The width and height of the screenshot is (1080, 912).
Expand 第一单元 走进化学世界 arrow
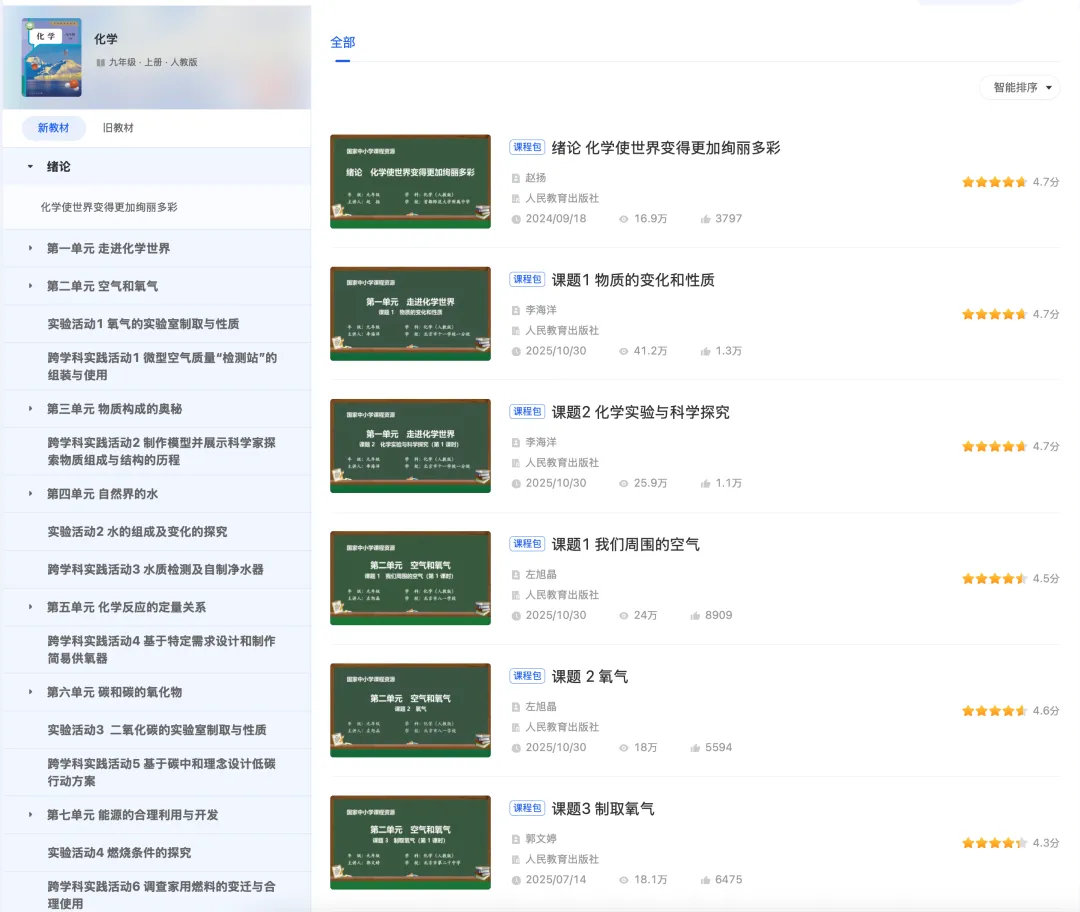point(30,248)
